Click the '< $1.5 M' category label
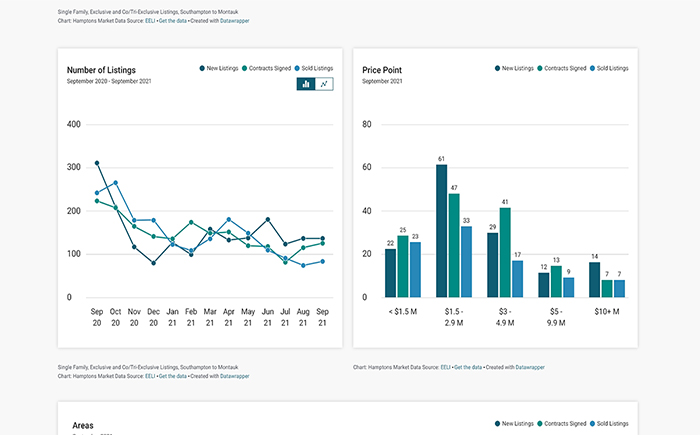Viewport: 700px width, 435px height. click(x=403, y=312)
